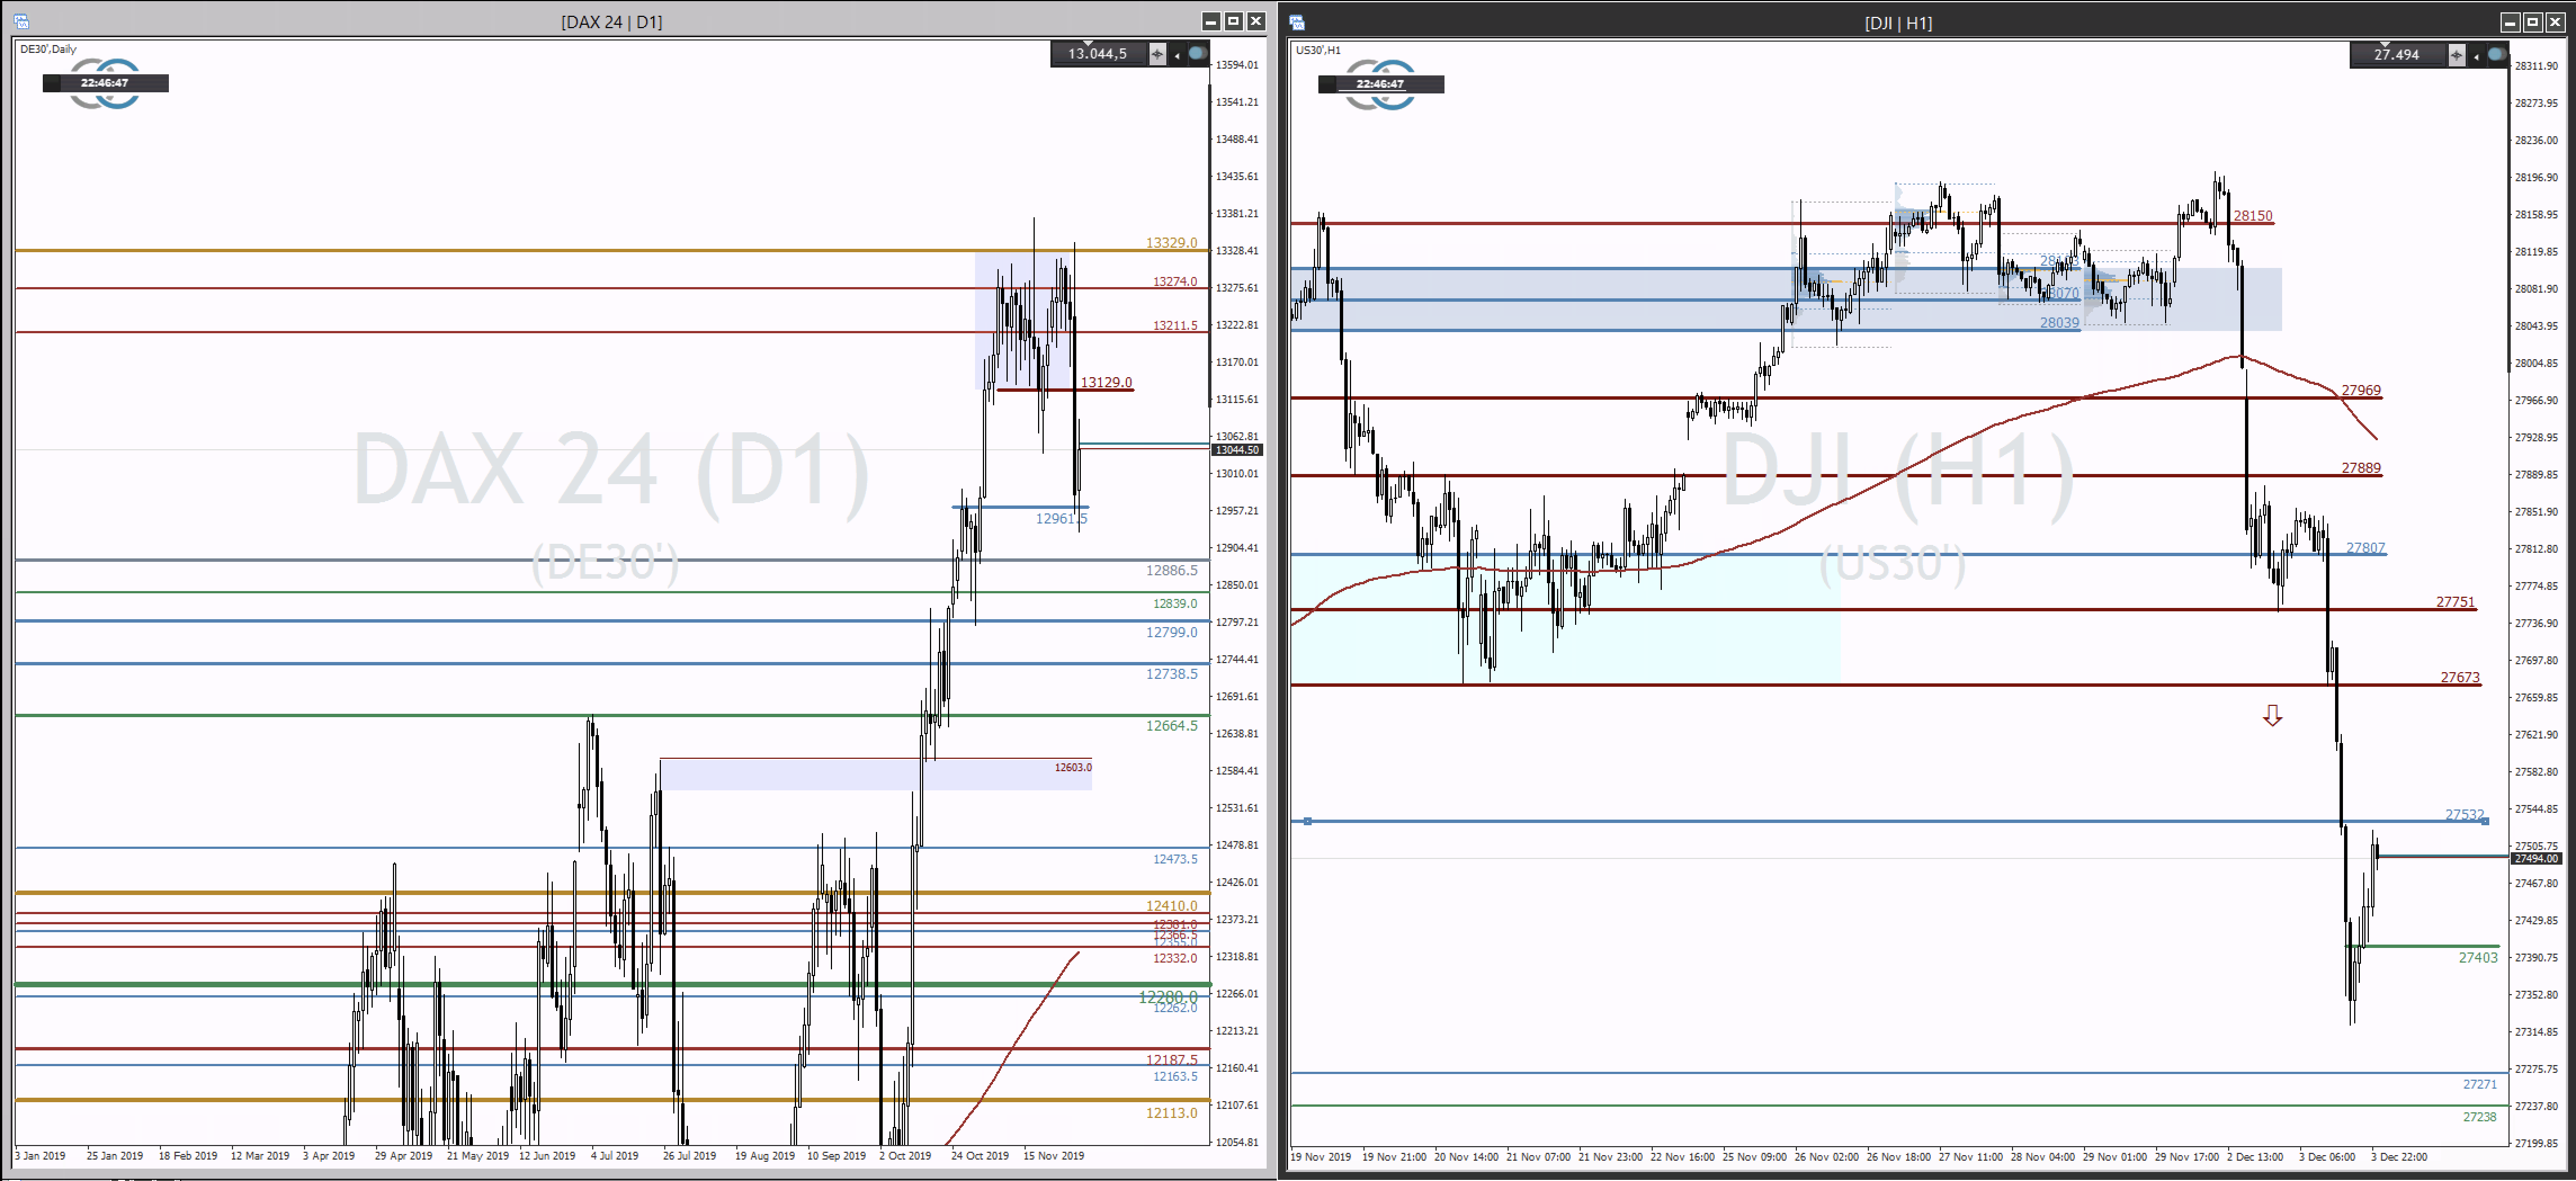Maximize the DJI H1 chart window

pos(2533,22)
